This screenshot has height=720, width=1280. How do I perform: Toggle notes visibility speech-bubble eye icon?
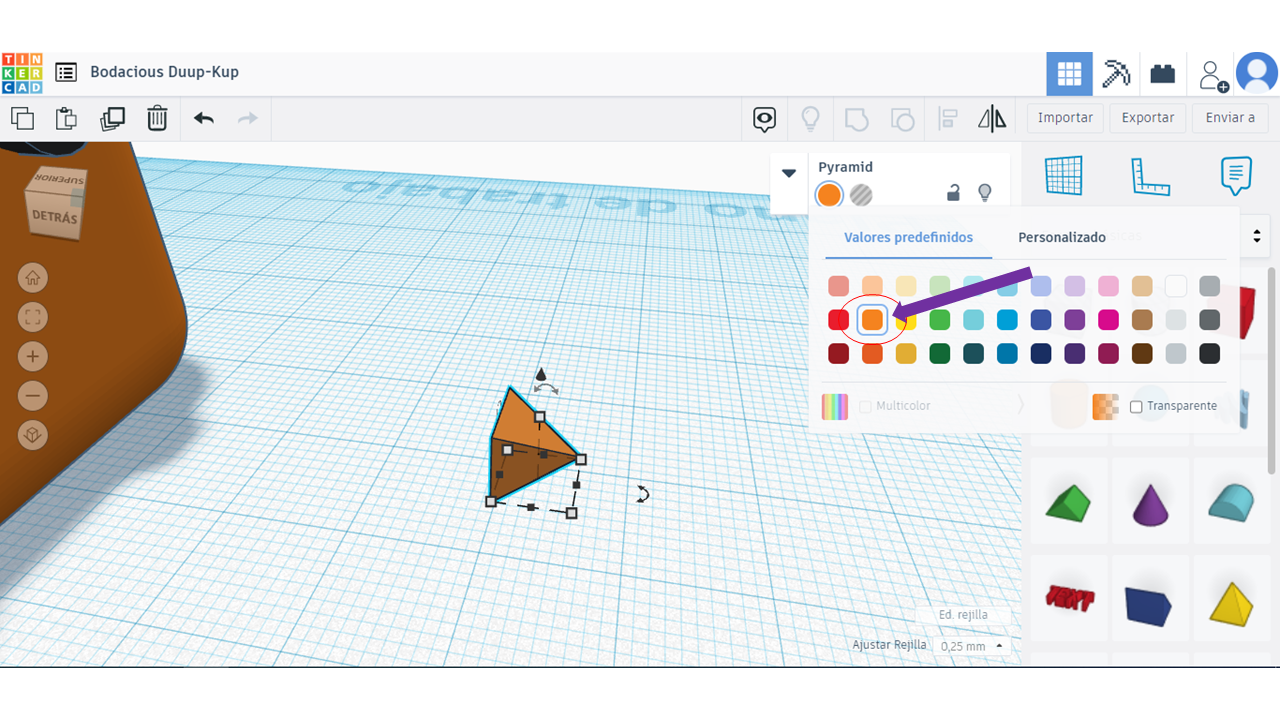click(x=765, y=119)
